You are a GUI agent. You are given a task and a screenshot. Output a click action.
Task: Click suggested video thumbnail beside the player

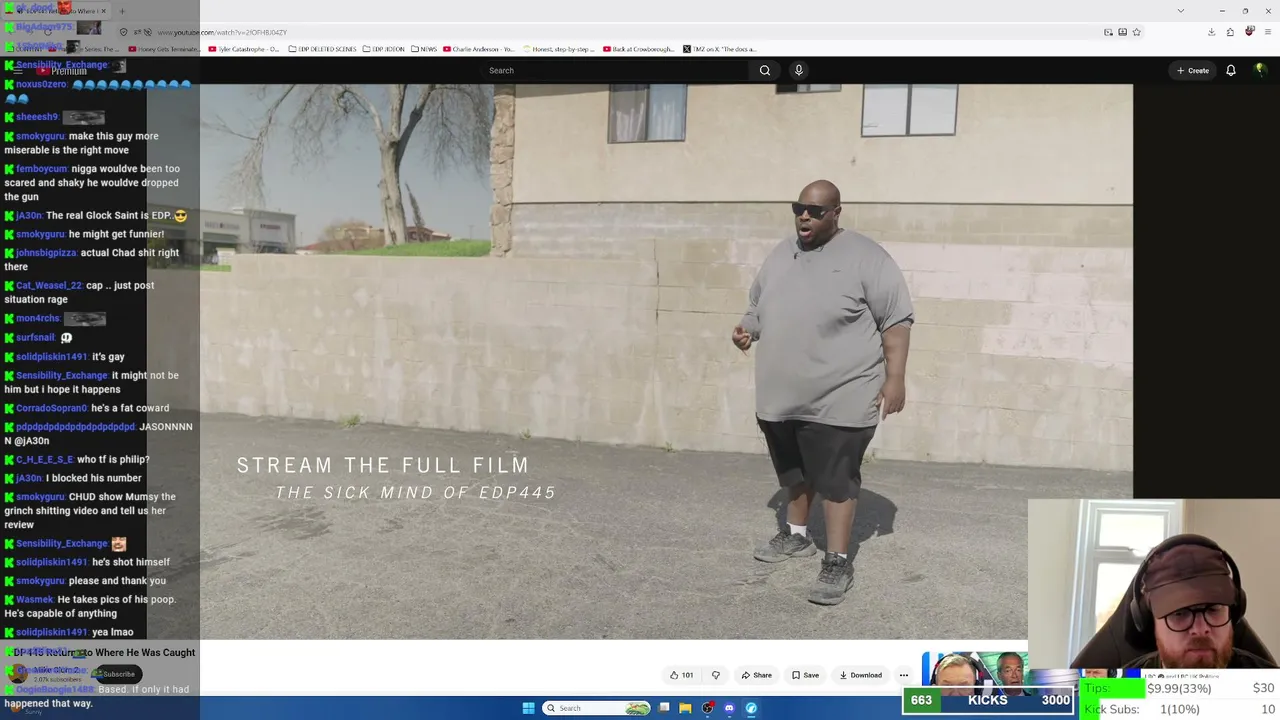975,672
